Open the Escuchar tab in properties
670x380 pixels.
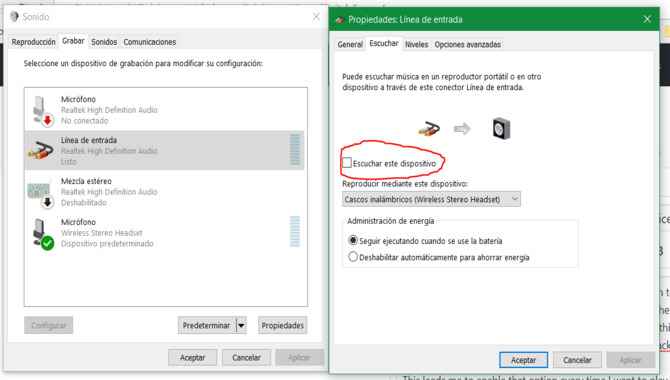[x=384, y=44]
